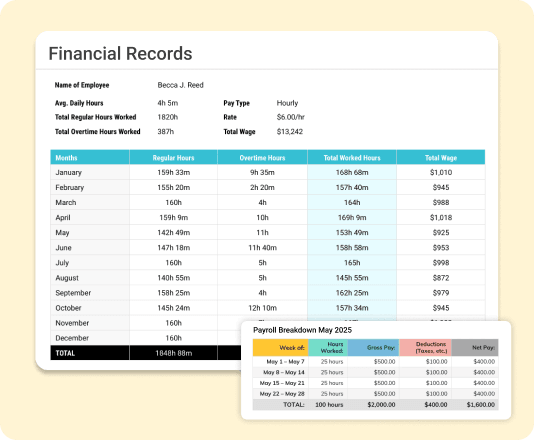
Task: Select the November row label
Action: coord(72,323)
